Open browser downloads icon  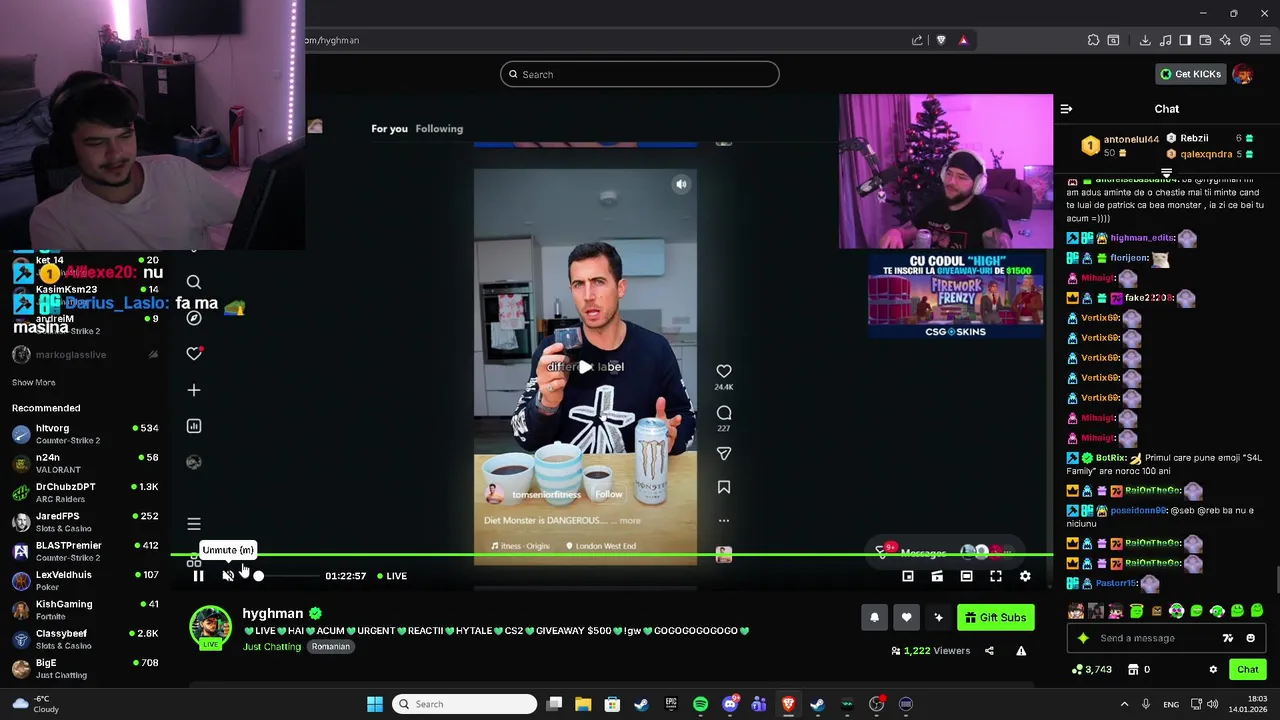point(1145,40)
